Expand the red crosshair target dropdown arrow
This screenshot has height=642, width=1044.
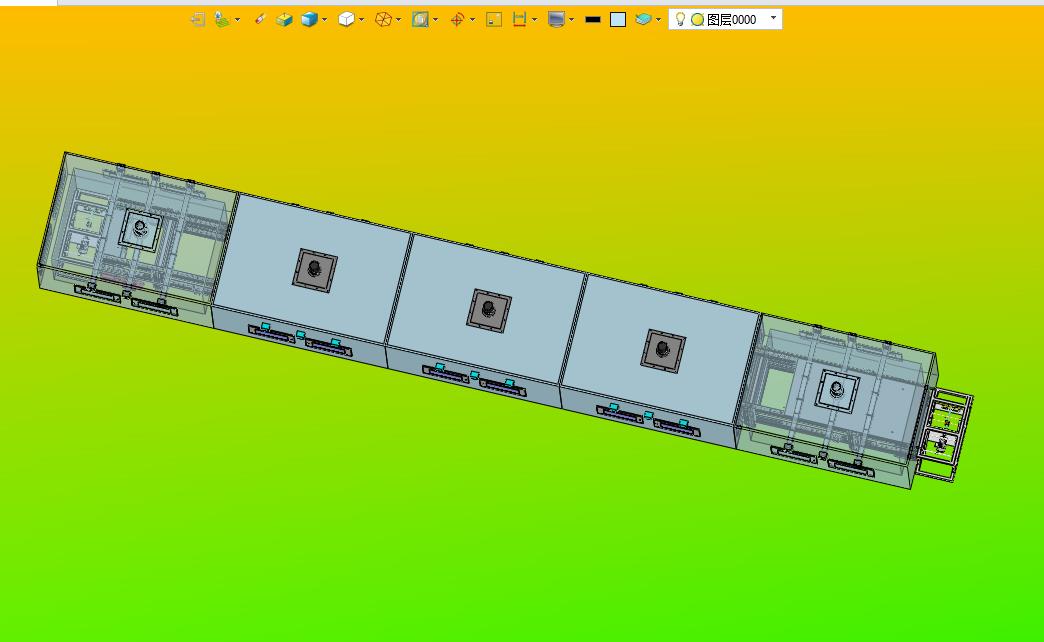(x=473, y=20)
